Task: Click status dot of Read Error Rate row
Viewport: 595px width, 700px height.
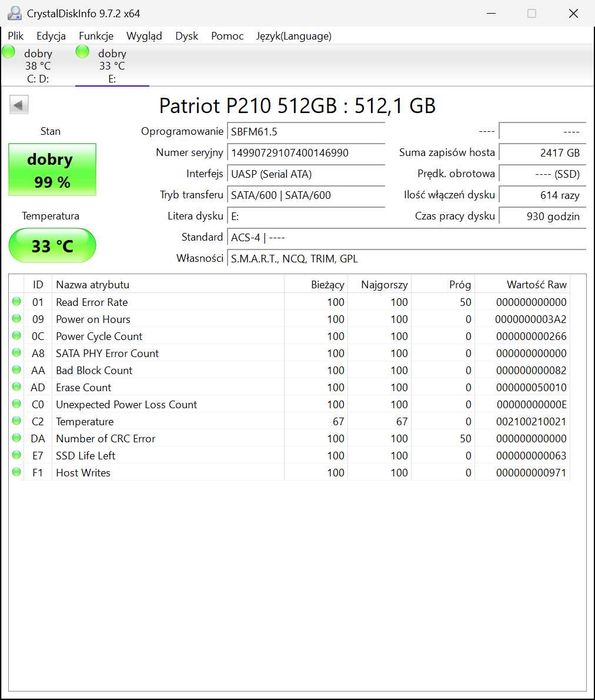Action: click(x=17, y=302)
